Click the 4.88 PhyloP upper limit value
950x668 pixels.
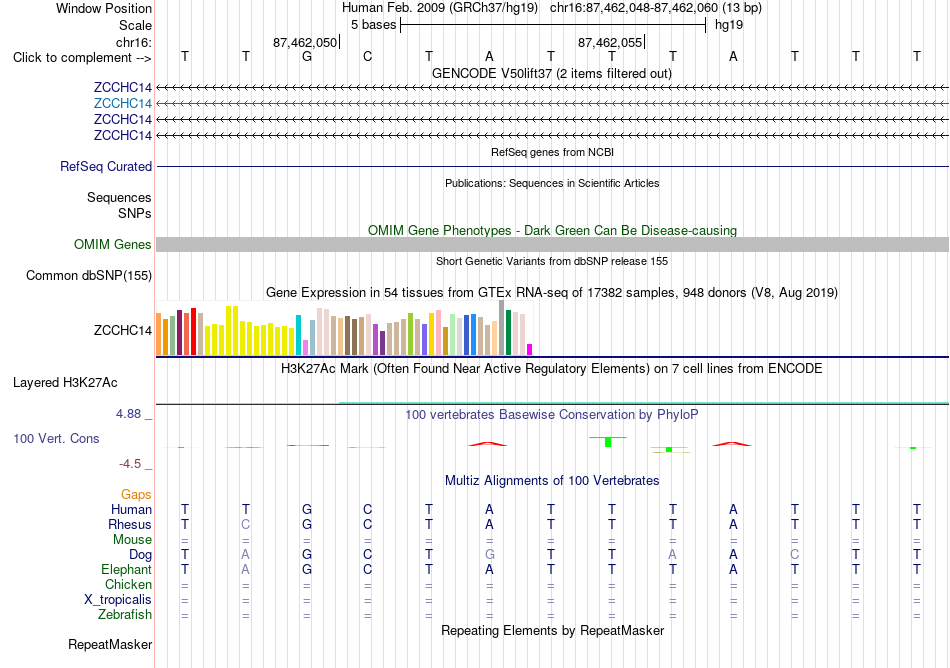(128, 414)
